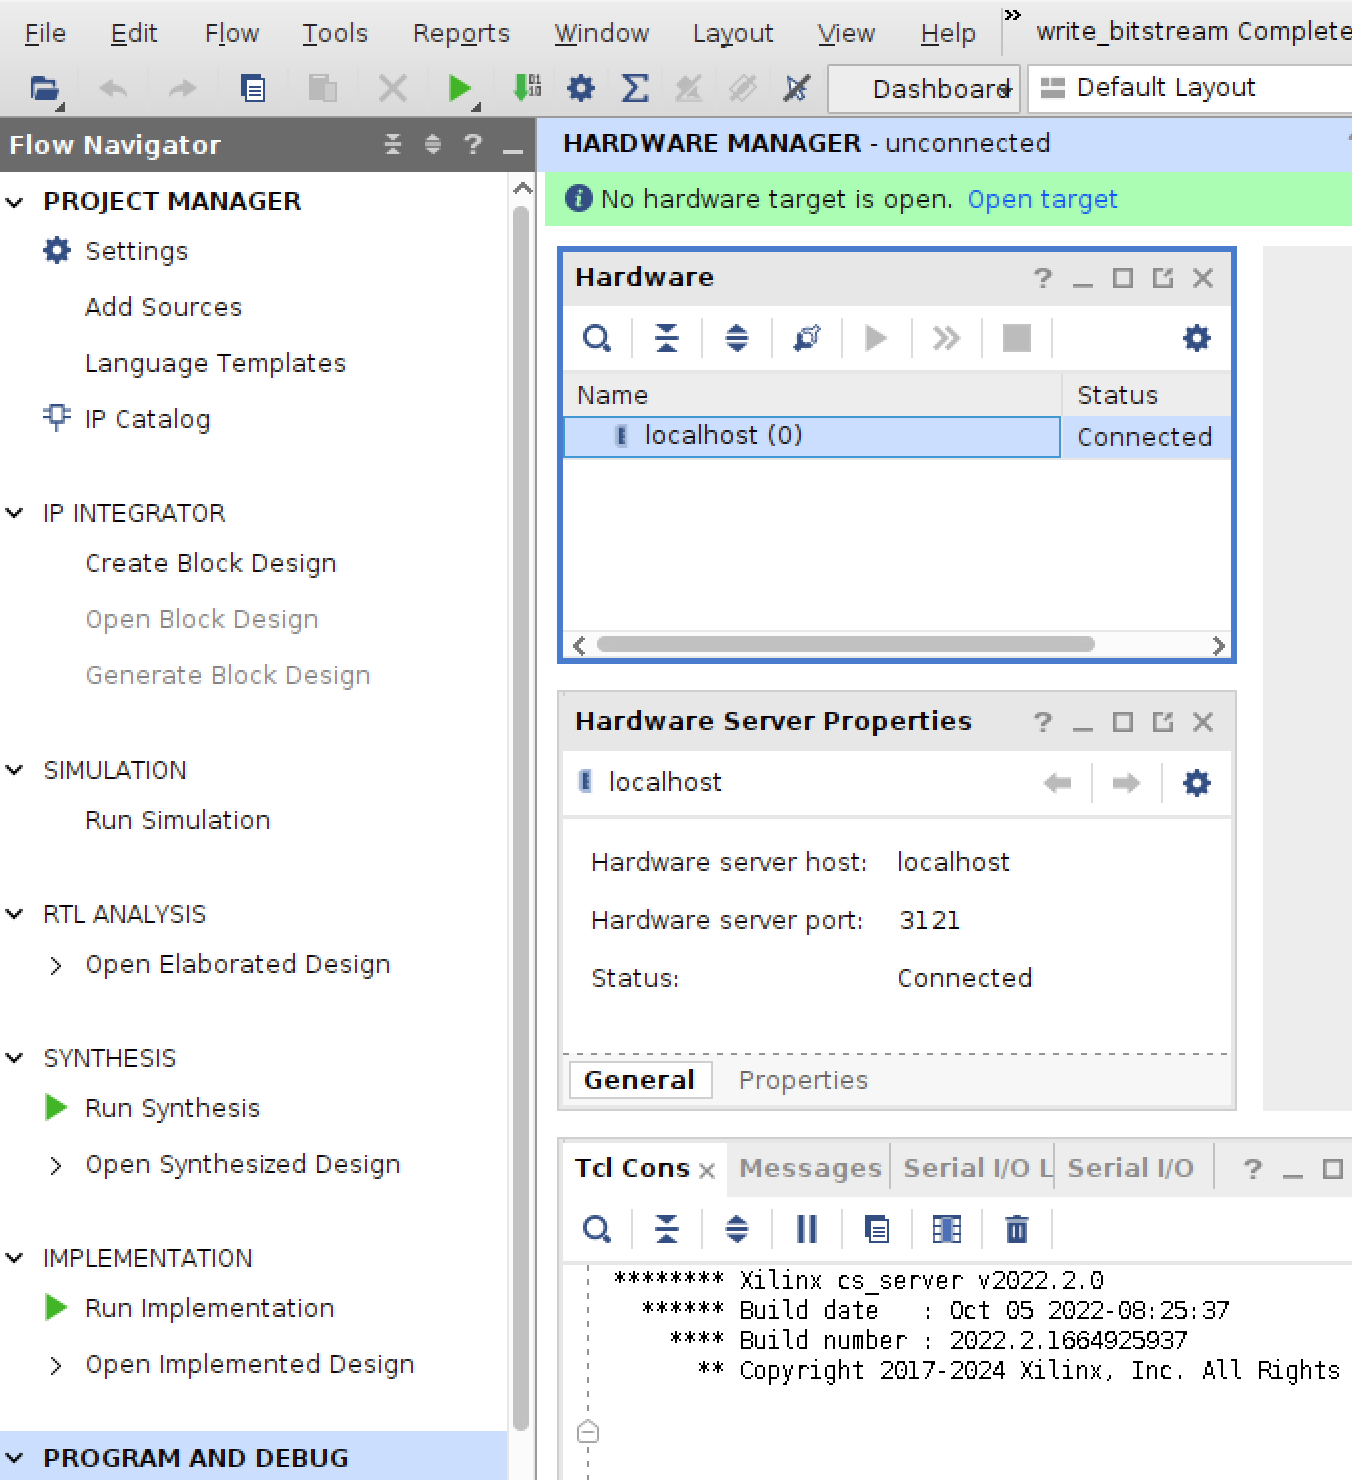Collapse IP INTEGRATOR section
Screen dimensions: 1352x1480
click(x=15, y=513)
